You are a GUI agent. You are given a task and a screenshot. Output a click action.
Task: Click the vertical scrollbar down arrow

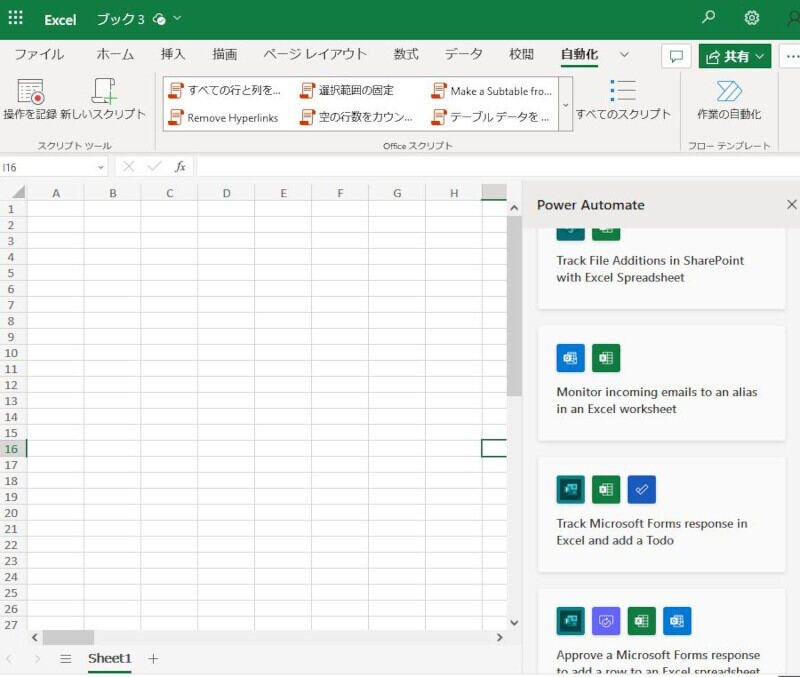click(514, 622)
